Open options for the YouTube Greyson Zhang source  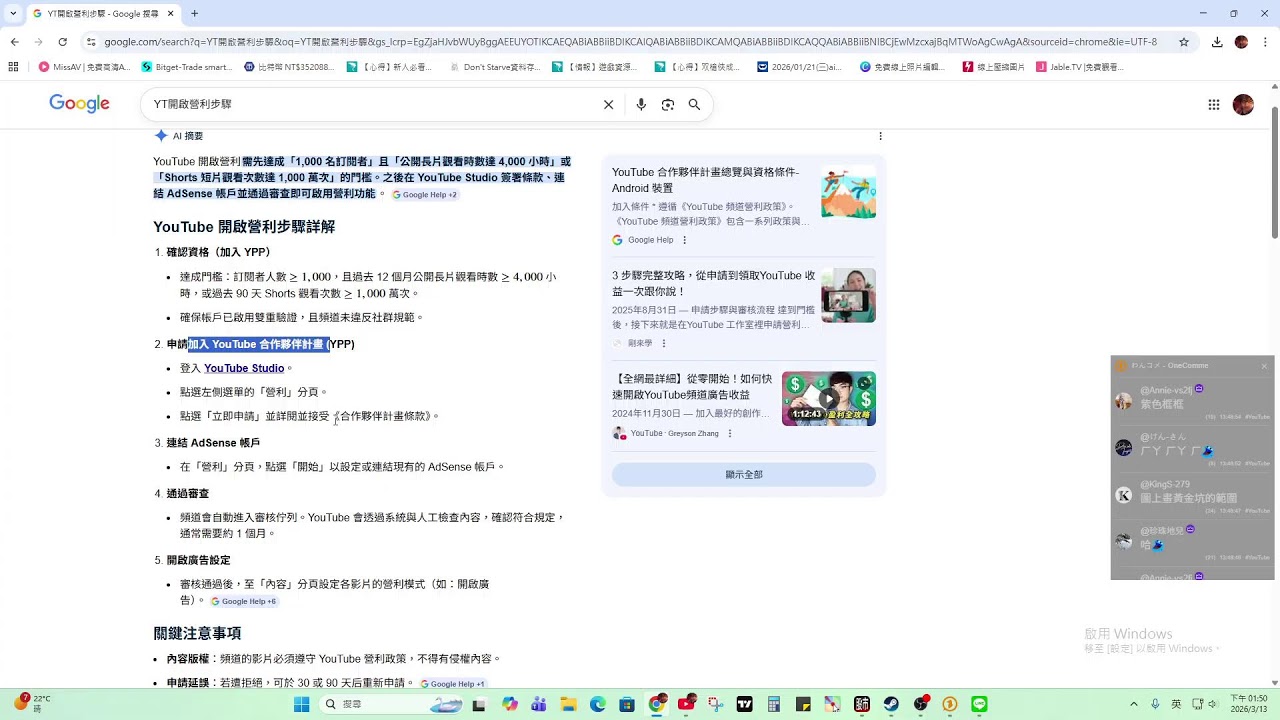[730, 433]
